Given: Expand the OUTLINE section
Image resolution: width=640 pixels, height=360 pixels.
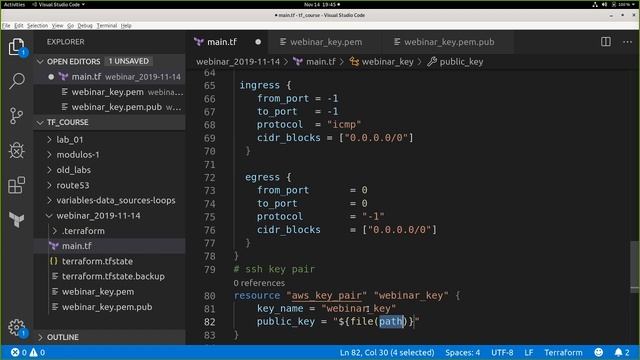Looking at the screenshot, I should point(40,337).
